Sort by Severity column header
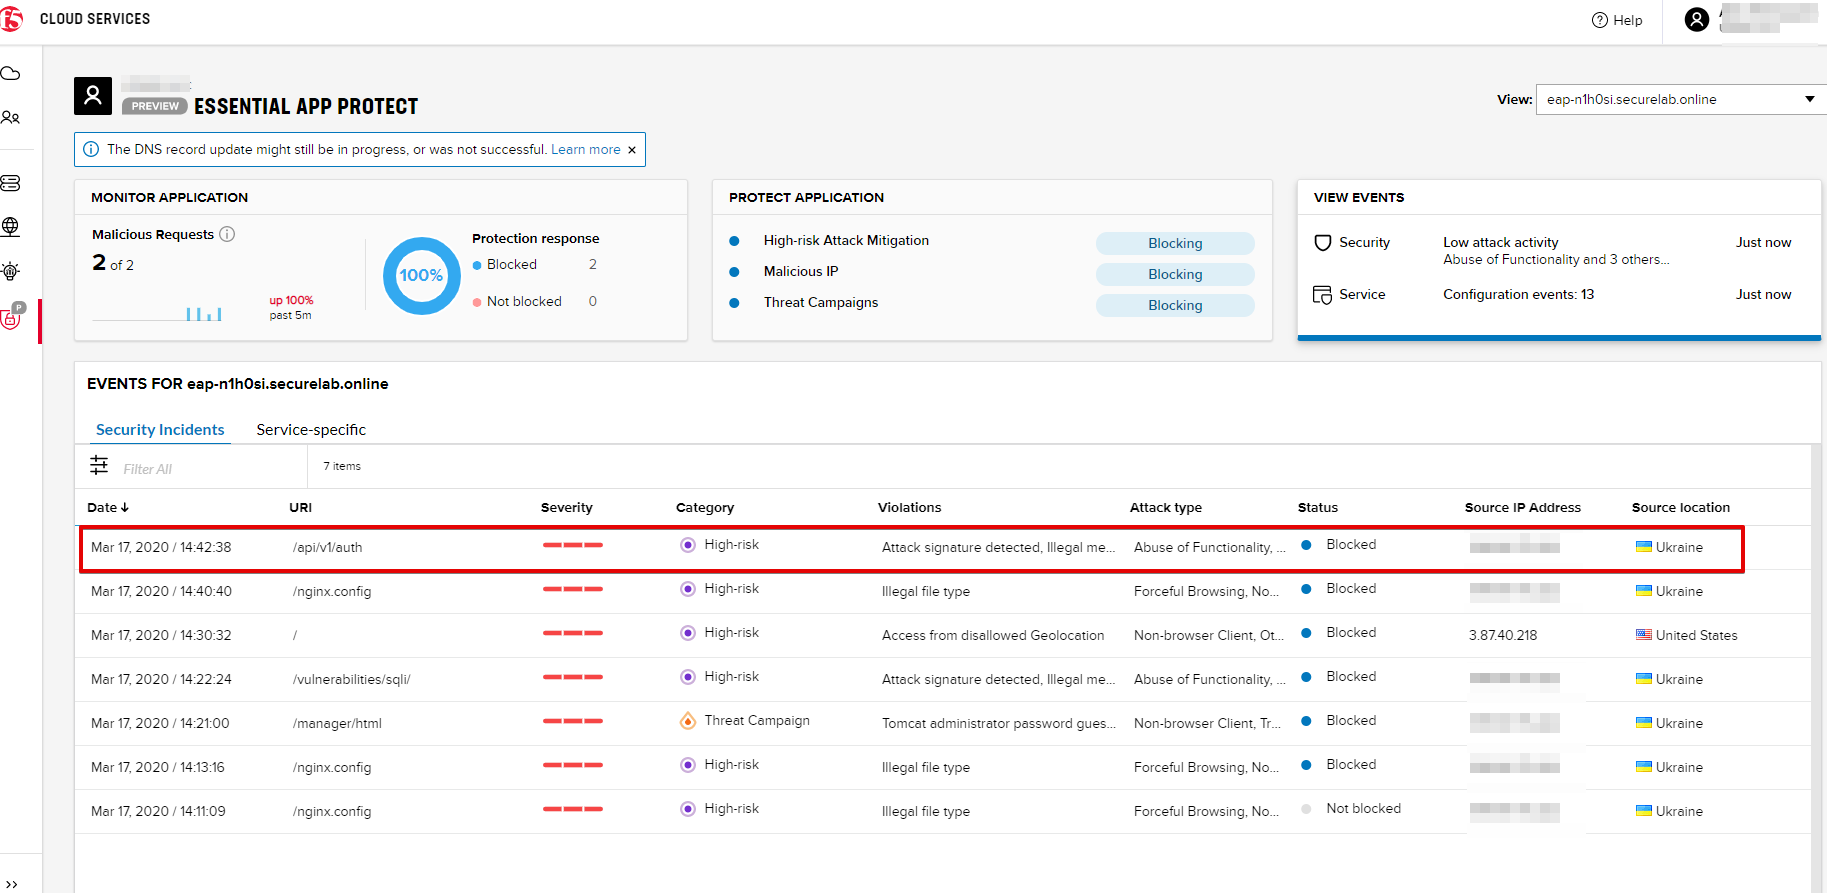 tap(567, 508)
